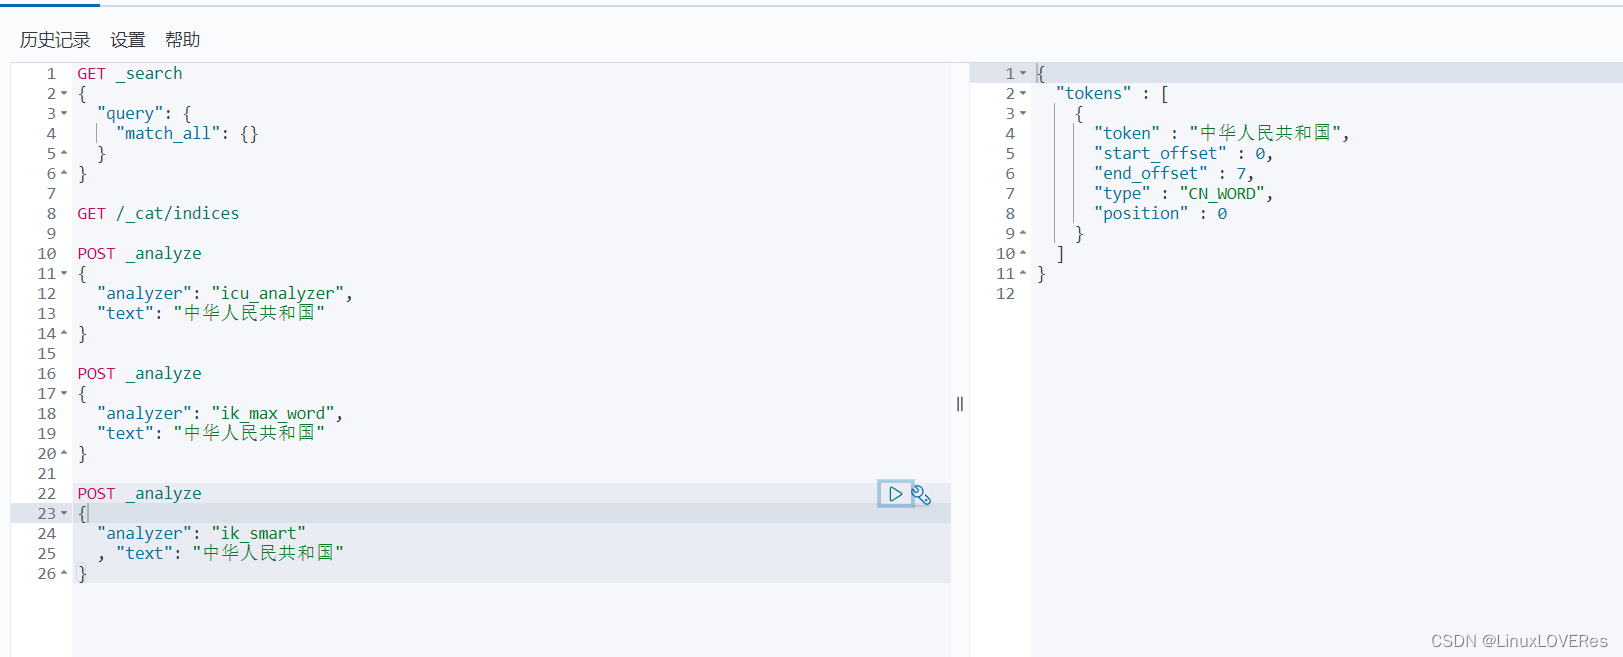
Task: Collapse fold arrow at editor line 11
Action: pos(64,274)
